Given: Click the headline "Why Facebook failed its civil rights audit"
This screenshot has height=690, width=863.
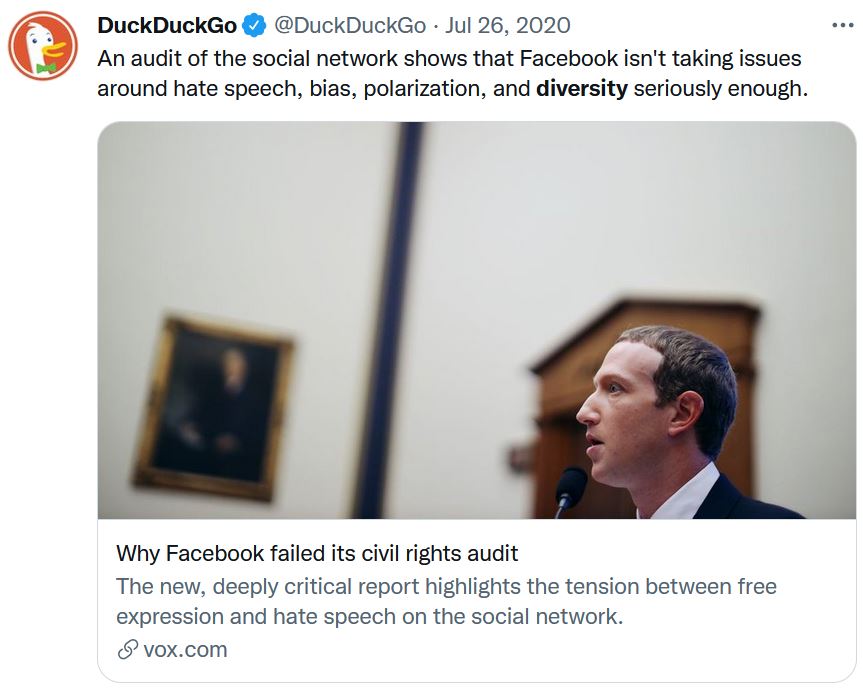Looking at the screenshot, I should pyautogui.click(x=317, y=553).
